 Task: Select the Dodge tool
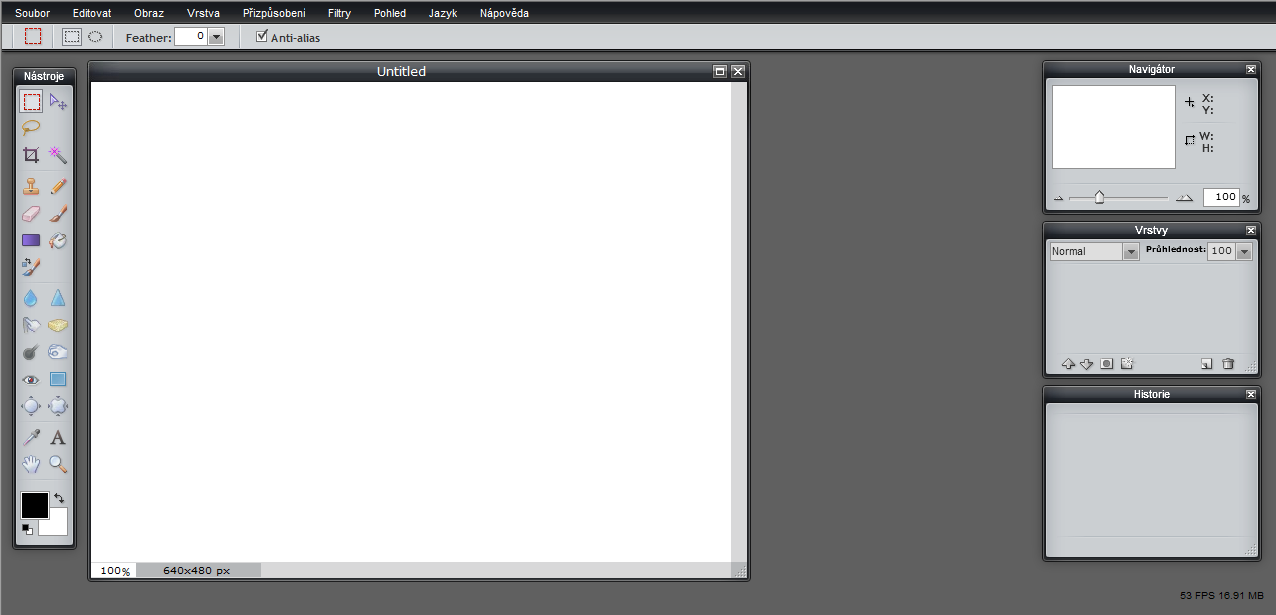click(32, 352)
